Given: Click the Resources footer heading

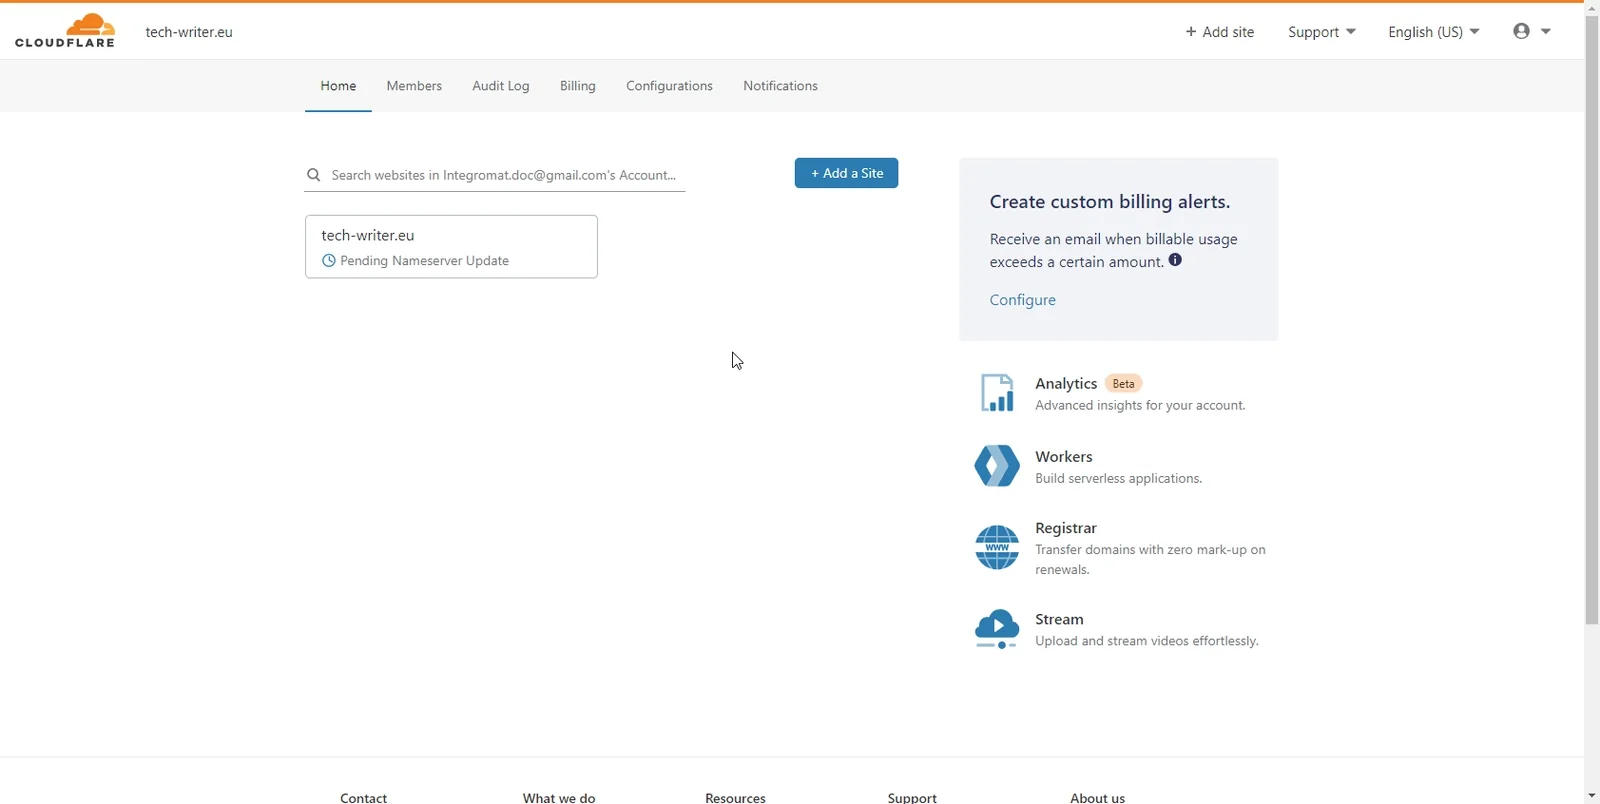Looking at the screenshot, I should pos(735,798).
